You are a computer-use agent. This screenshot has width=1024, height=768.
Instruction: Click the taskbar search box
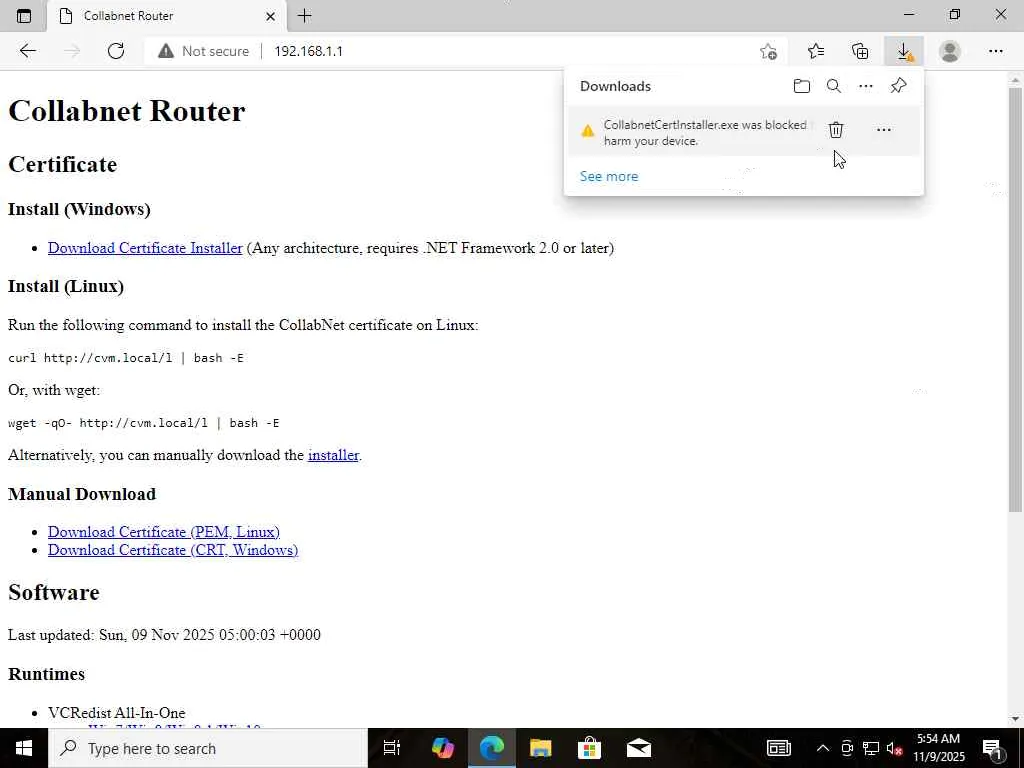pos(208,748)
